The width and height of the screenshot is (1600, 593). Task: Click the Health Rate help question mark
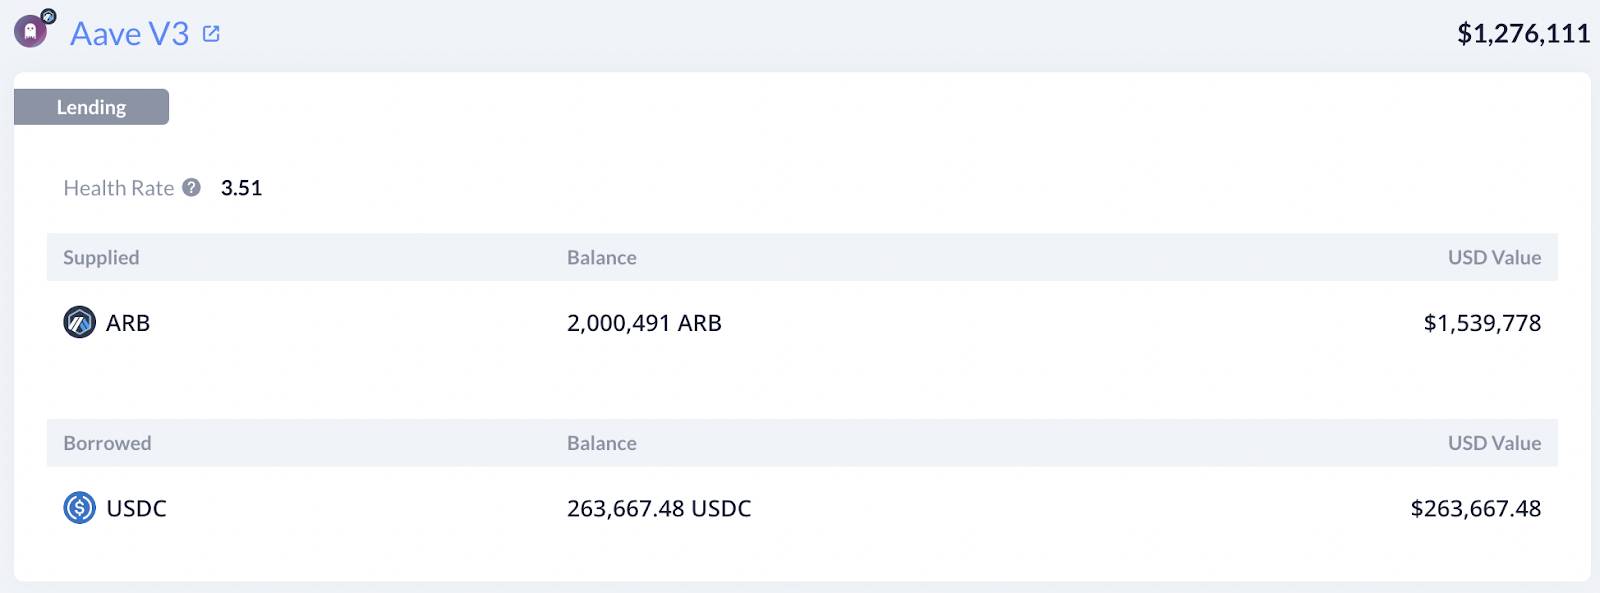(x=192, y=187)
